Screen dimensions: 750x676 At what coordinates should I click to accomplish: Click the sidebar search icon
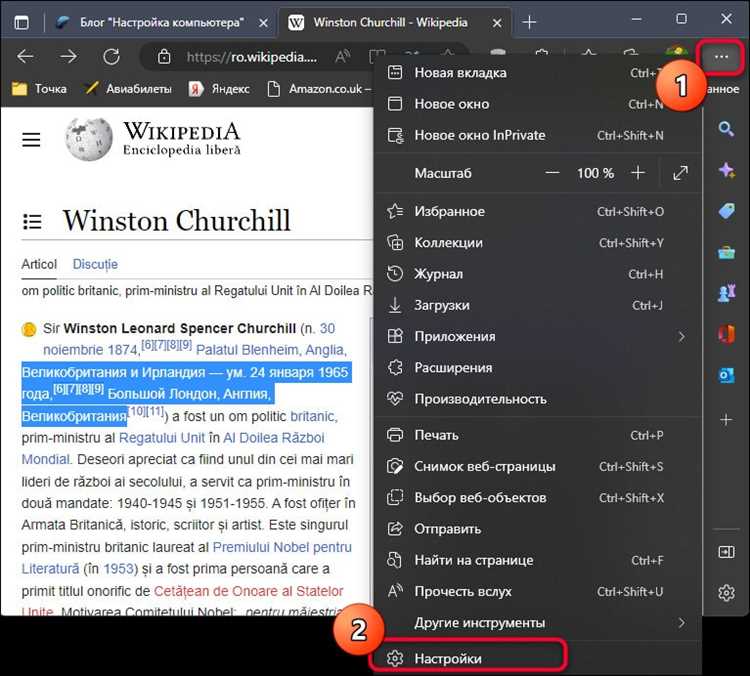pos(726,129)
